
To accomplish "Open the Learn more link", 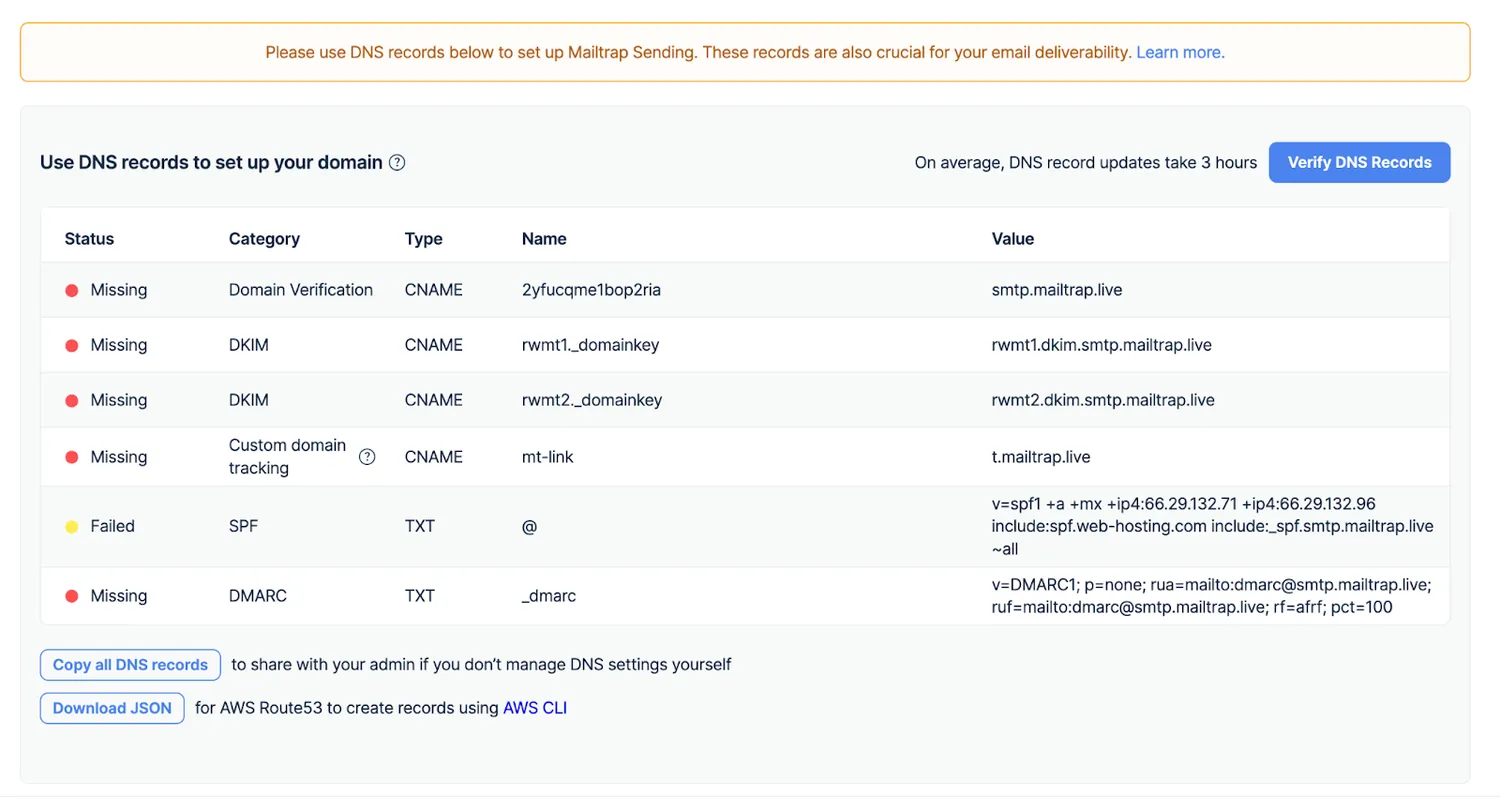I will [x=1180, y=52].
